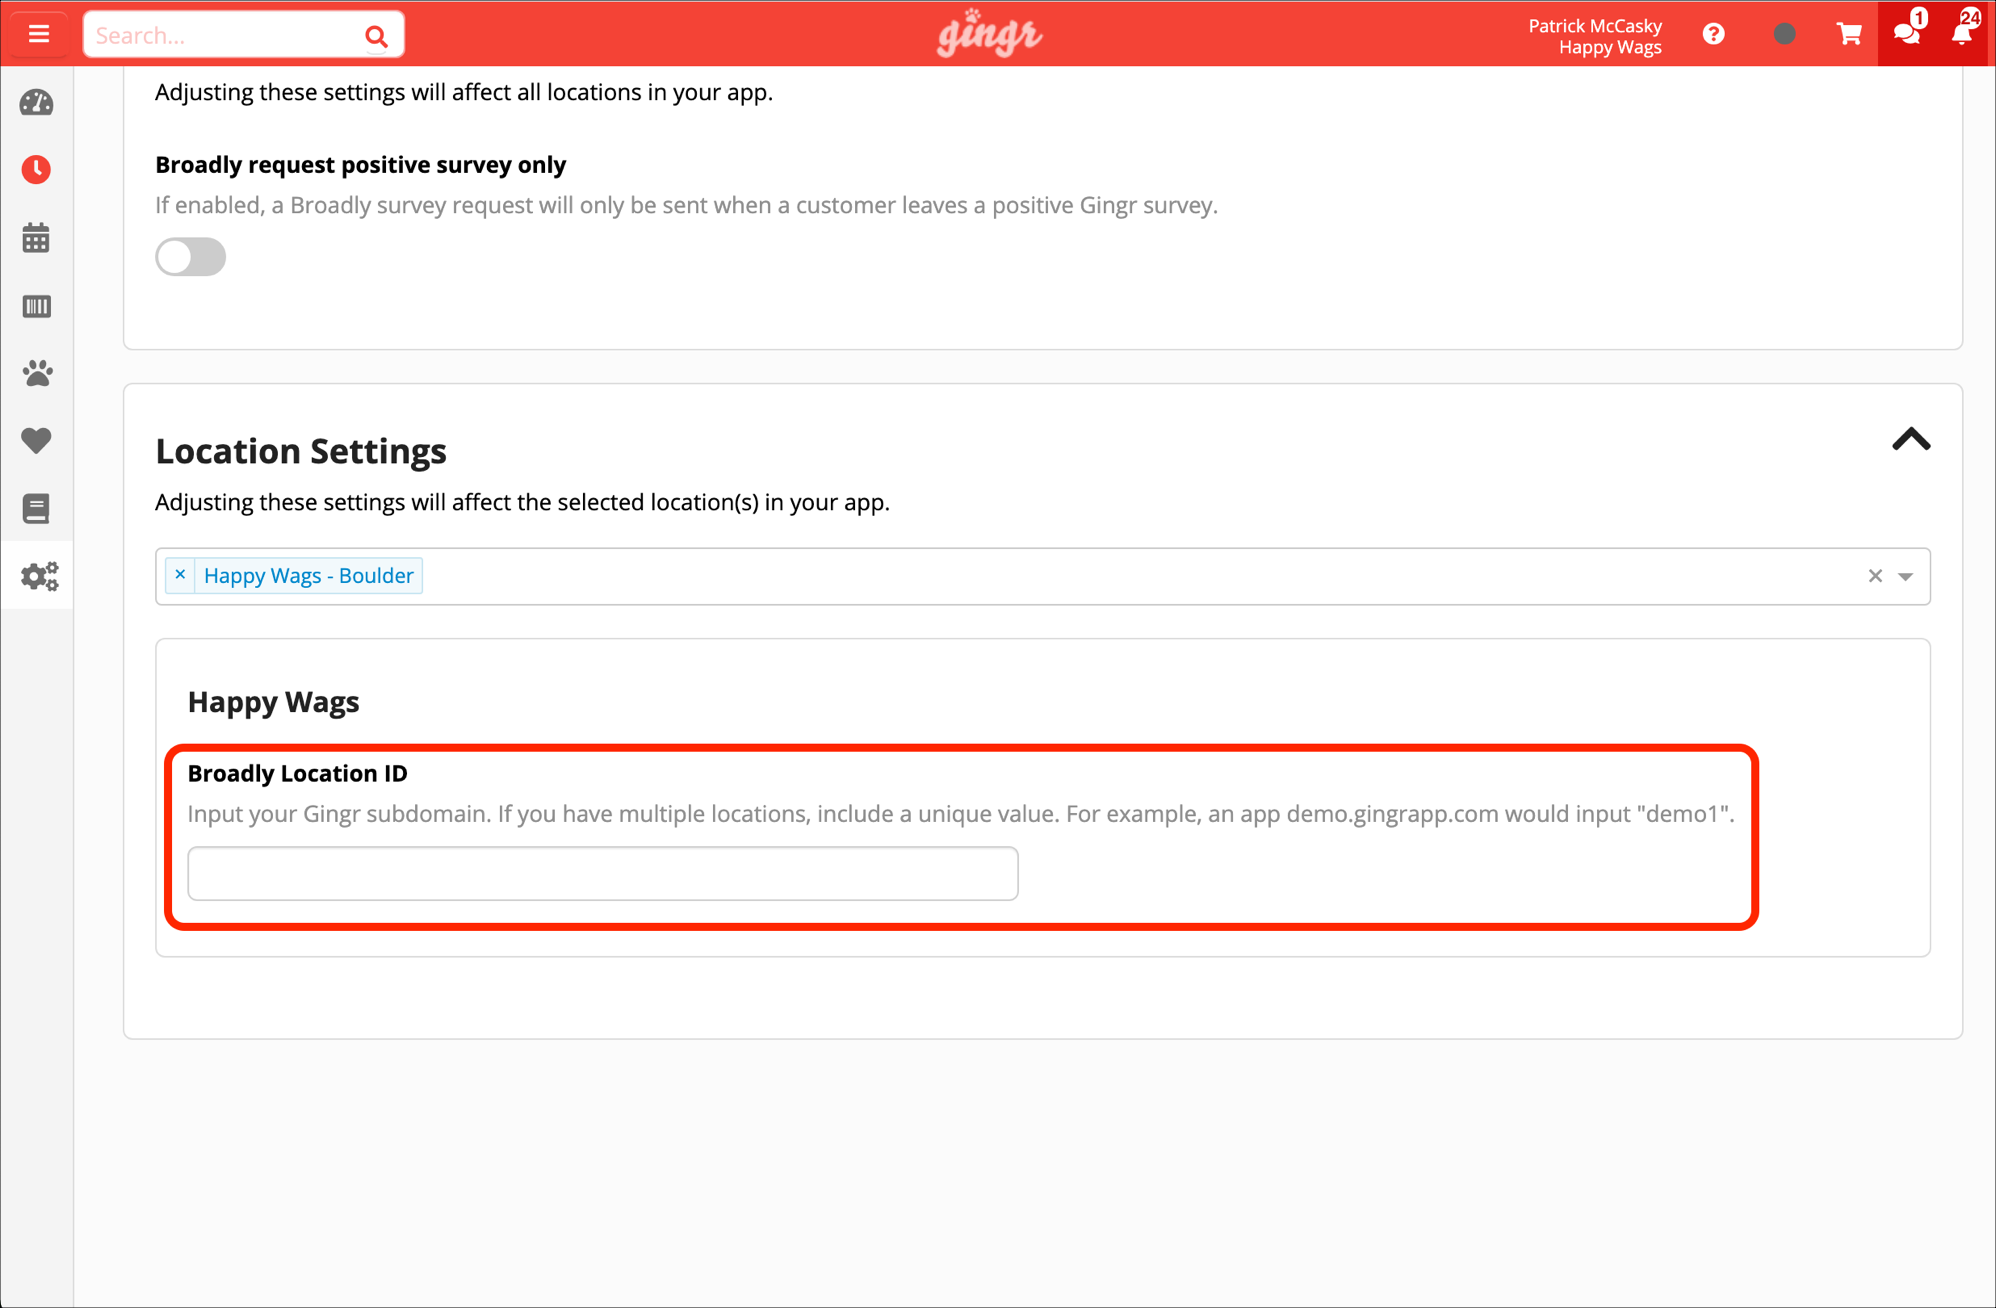Open the heart icon in the sidebar
Viewport: 1996px width, 1308px height.
(37, 441)
